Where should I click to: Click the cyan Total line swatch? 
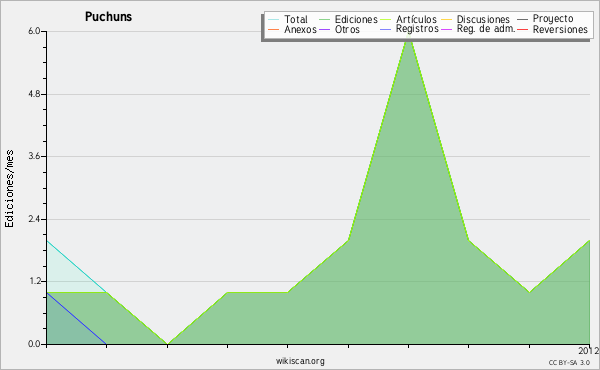coord(273,20)
